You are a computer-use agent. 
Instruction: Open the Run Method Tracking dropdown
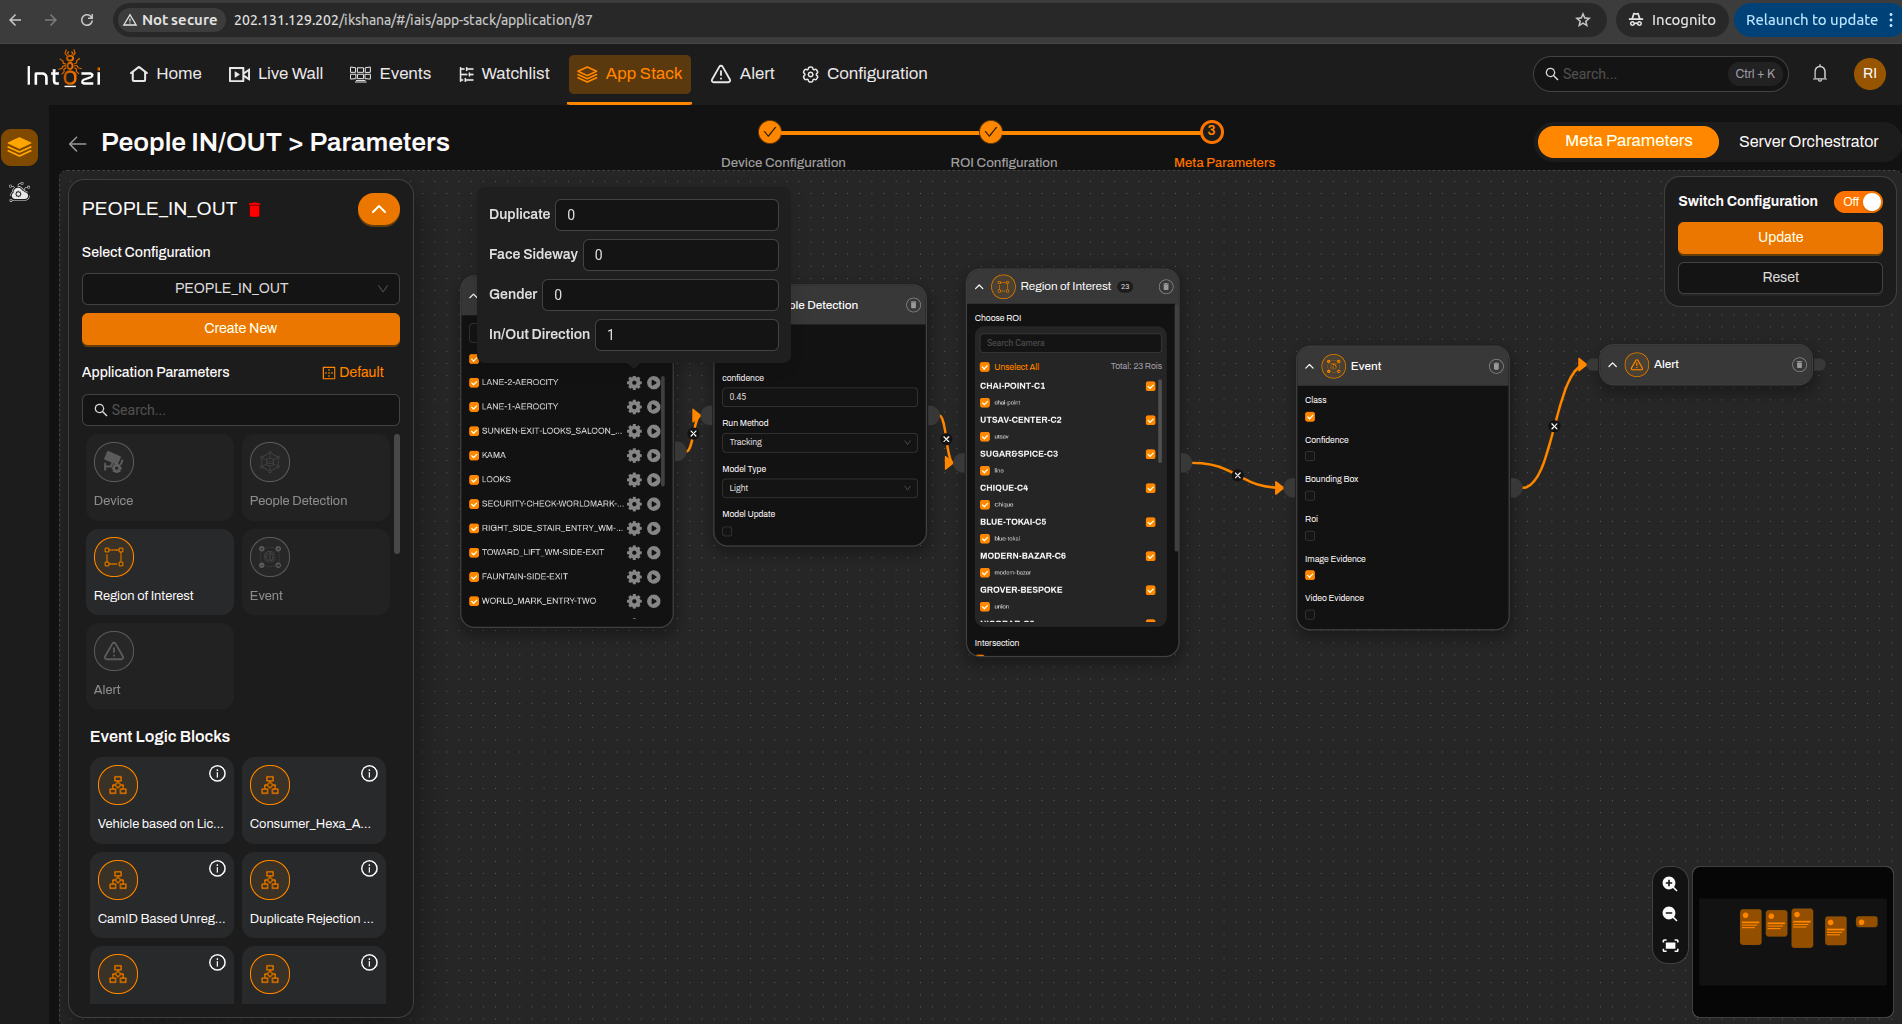click(x=819, y=443)
